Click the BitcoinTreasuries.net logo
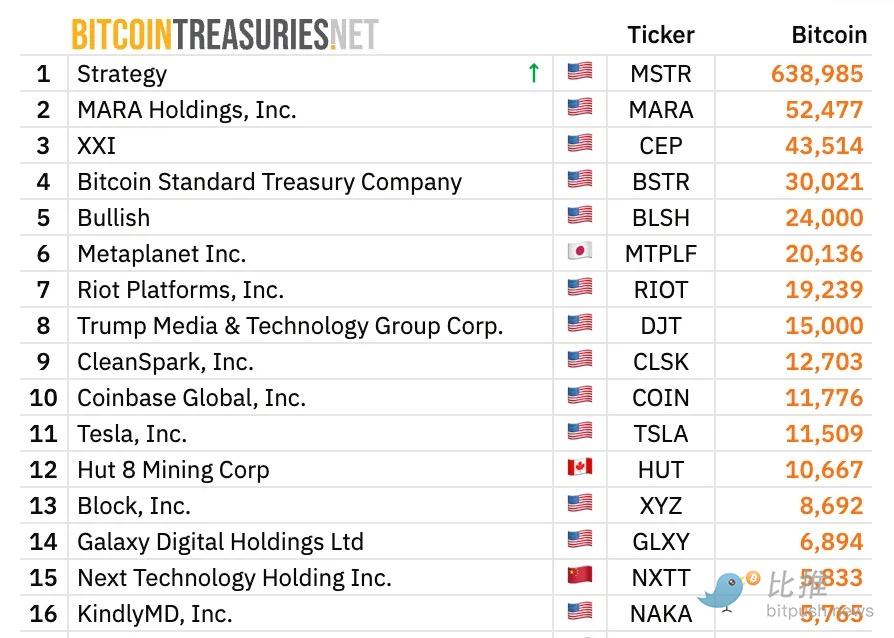Screen dimensions: 894x638 point(224,35)
